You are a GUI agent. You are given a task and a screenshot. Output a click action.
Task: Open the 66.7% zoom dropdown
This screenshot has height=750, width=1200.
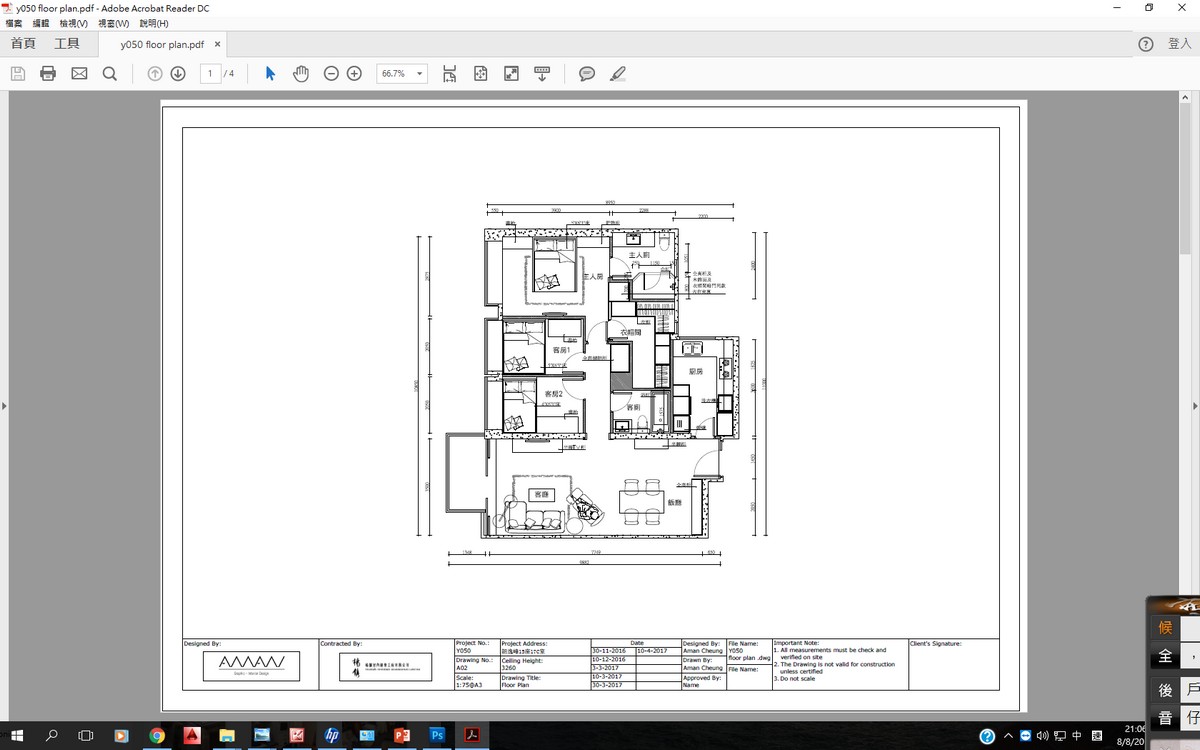pyautogui.click(x=420, y=73)
